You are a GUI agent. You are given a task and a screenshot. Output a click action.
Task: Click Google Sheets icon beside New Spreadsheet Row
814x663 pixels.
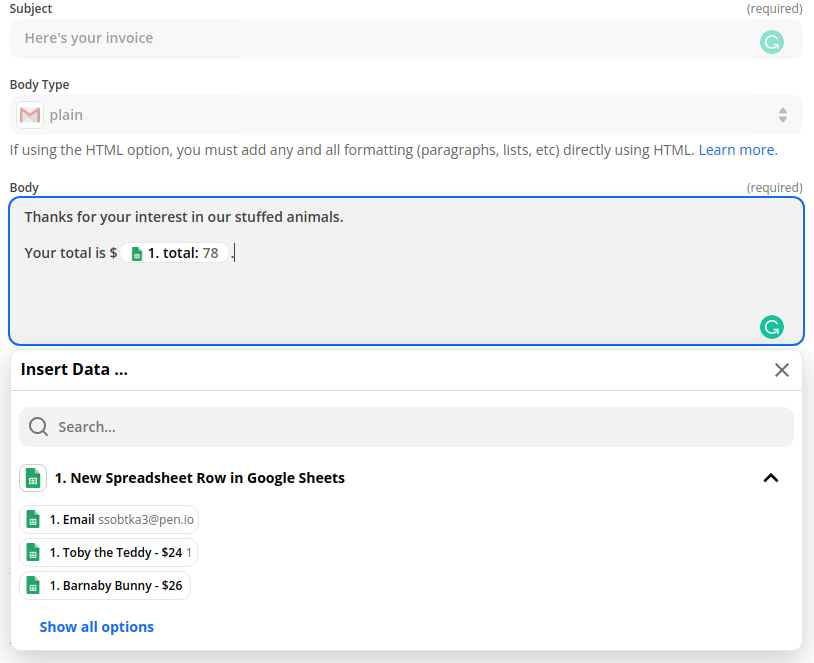[x=33, y=478]
